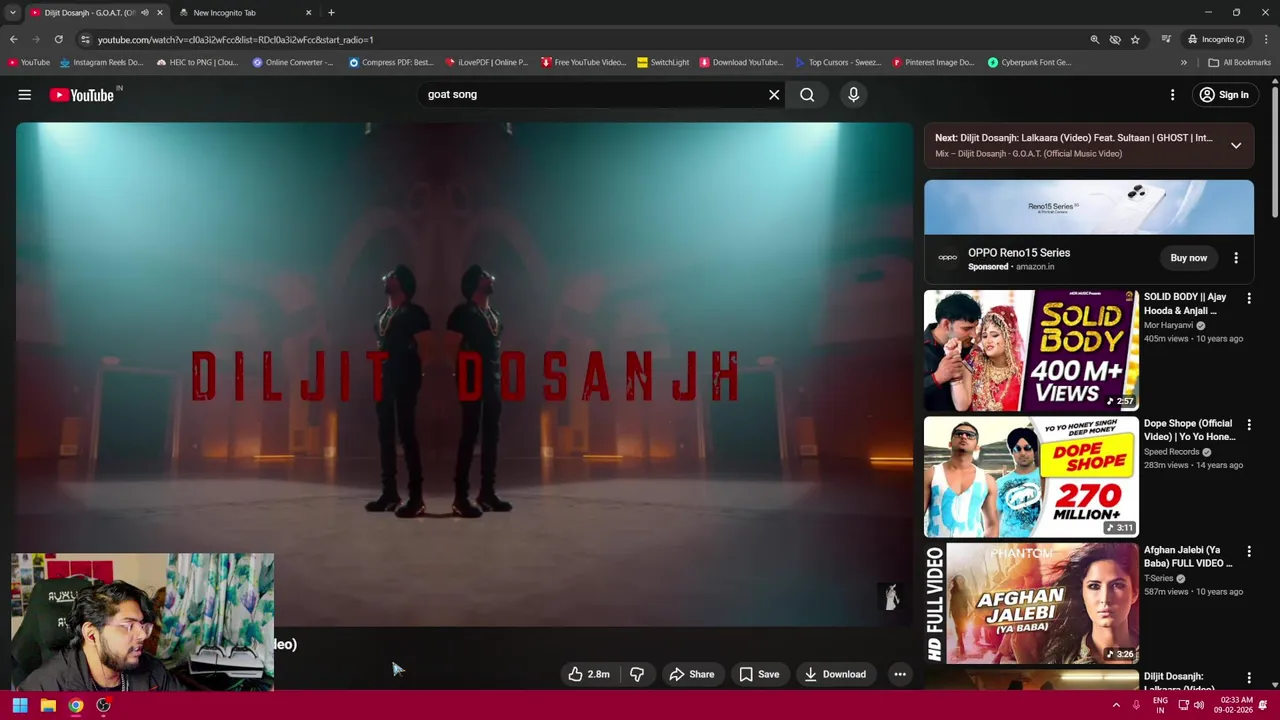
Task: Open Compress PDF bookmark
Action: click(x=391, y=62)
